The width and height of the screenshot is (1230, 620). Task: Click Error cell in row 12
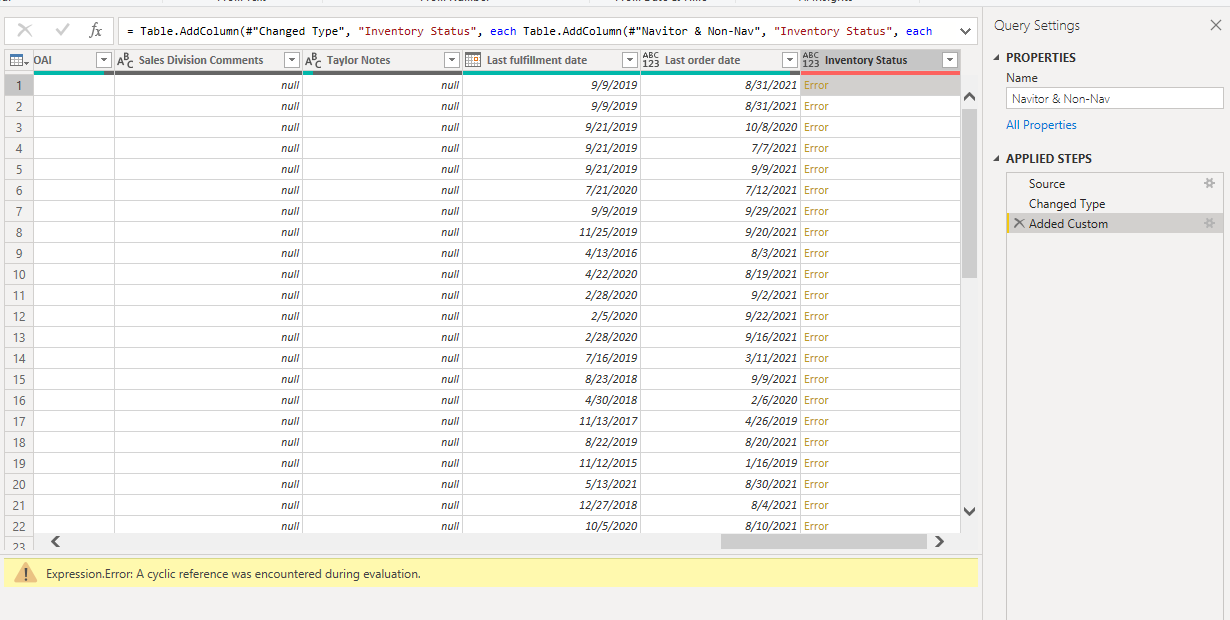click(x=880, y=316)
